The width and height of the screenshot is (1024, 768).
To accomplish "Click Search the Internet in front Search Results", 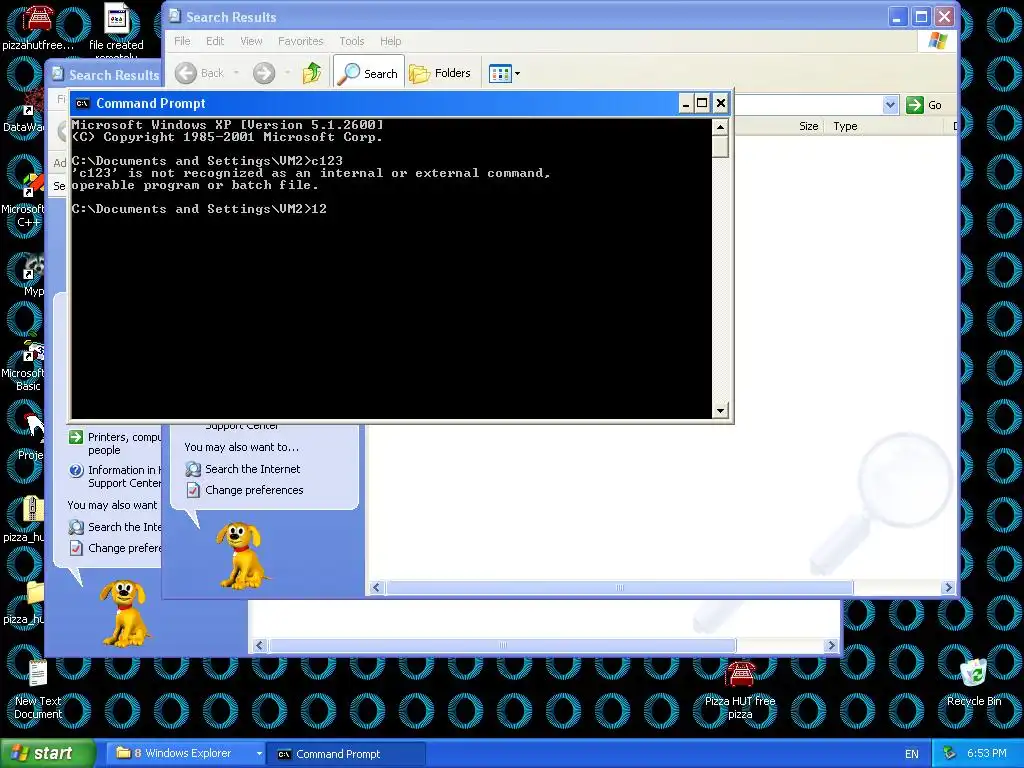I will coord(253,469).
